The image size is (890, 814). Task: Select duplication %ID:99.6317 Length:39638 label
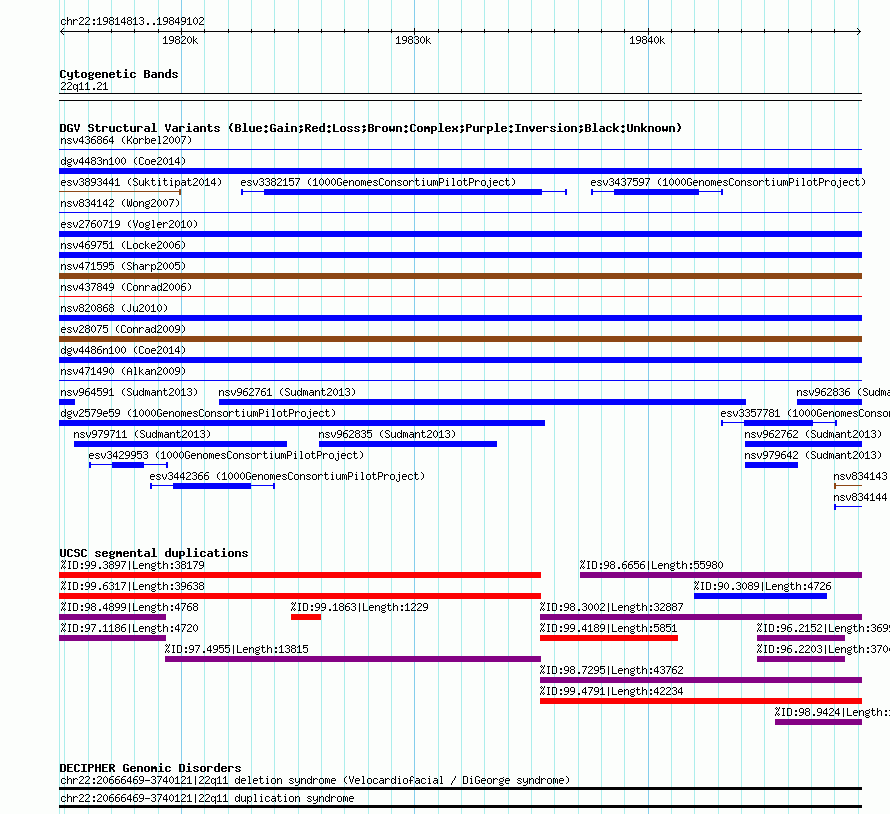(x=132, y=586)
